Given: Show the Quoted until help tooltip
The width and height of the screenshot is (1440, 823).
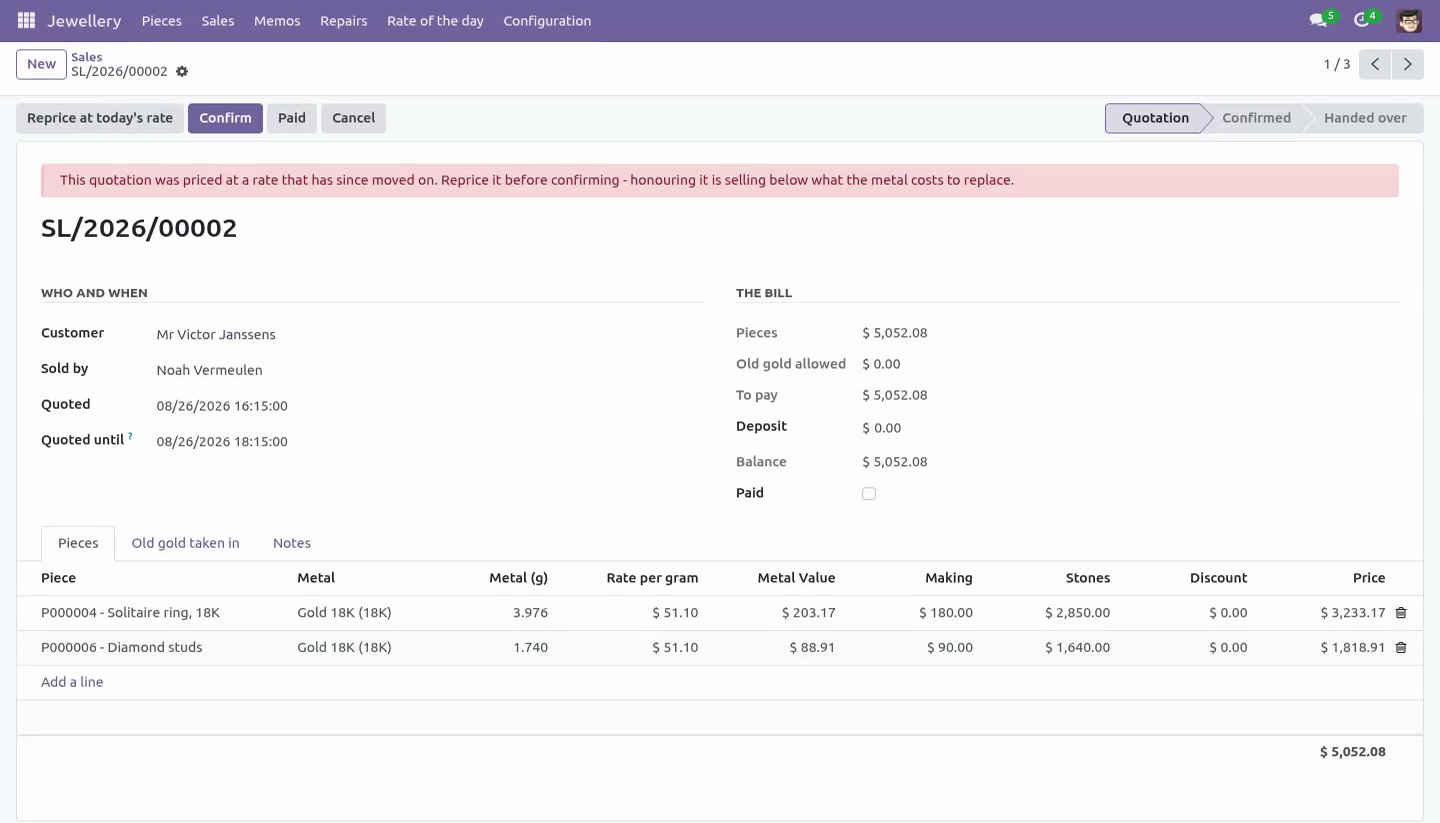Looking at the screenshot, I should 130,437.
